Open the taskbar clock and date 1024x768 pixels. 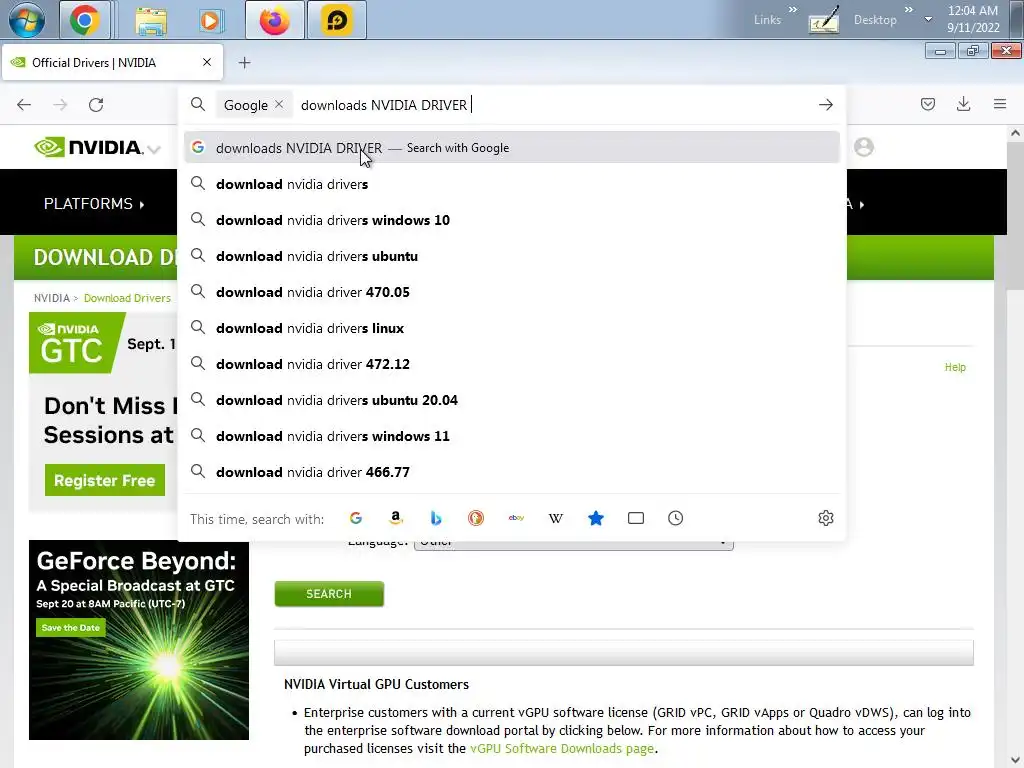tap(973, 19)
